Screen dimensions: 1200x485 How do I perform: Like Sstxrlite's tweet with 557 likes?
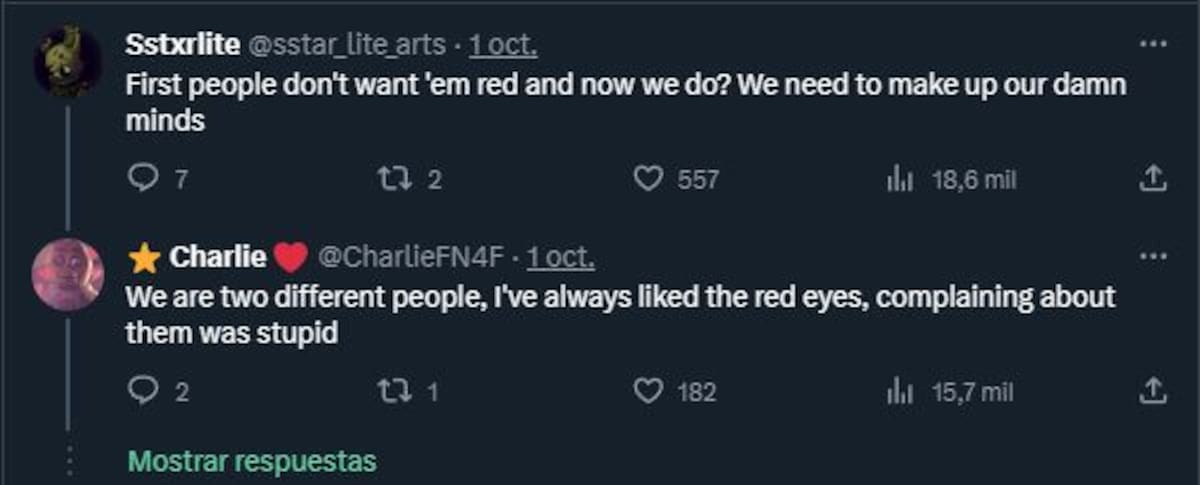650,179
